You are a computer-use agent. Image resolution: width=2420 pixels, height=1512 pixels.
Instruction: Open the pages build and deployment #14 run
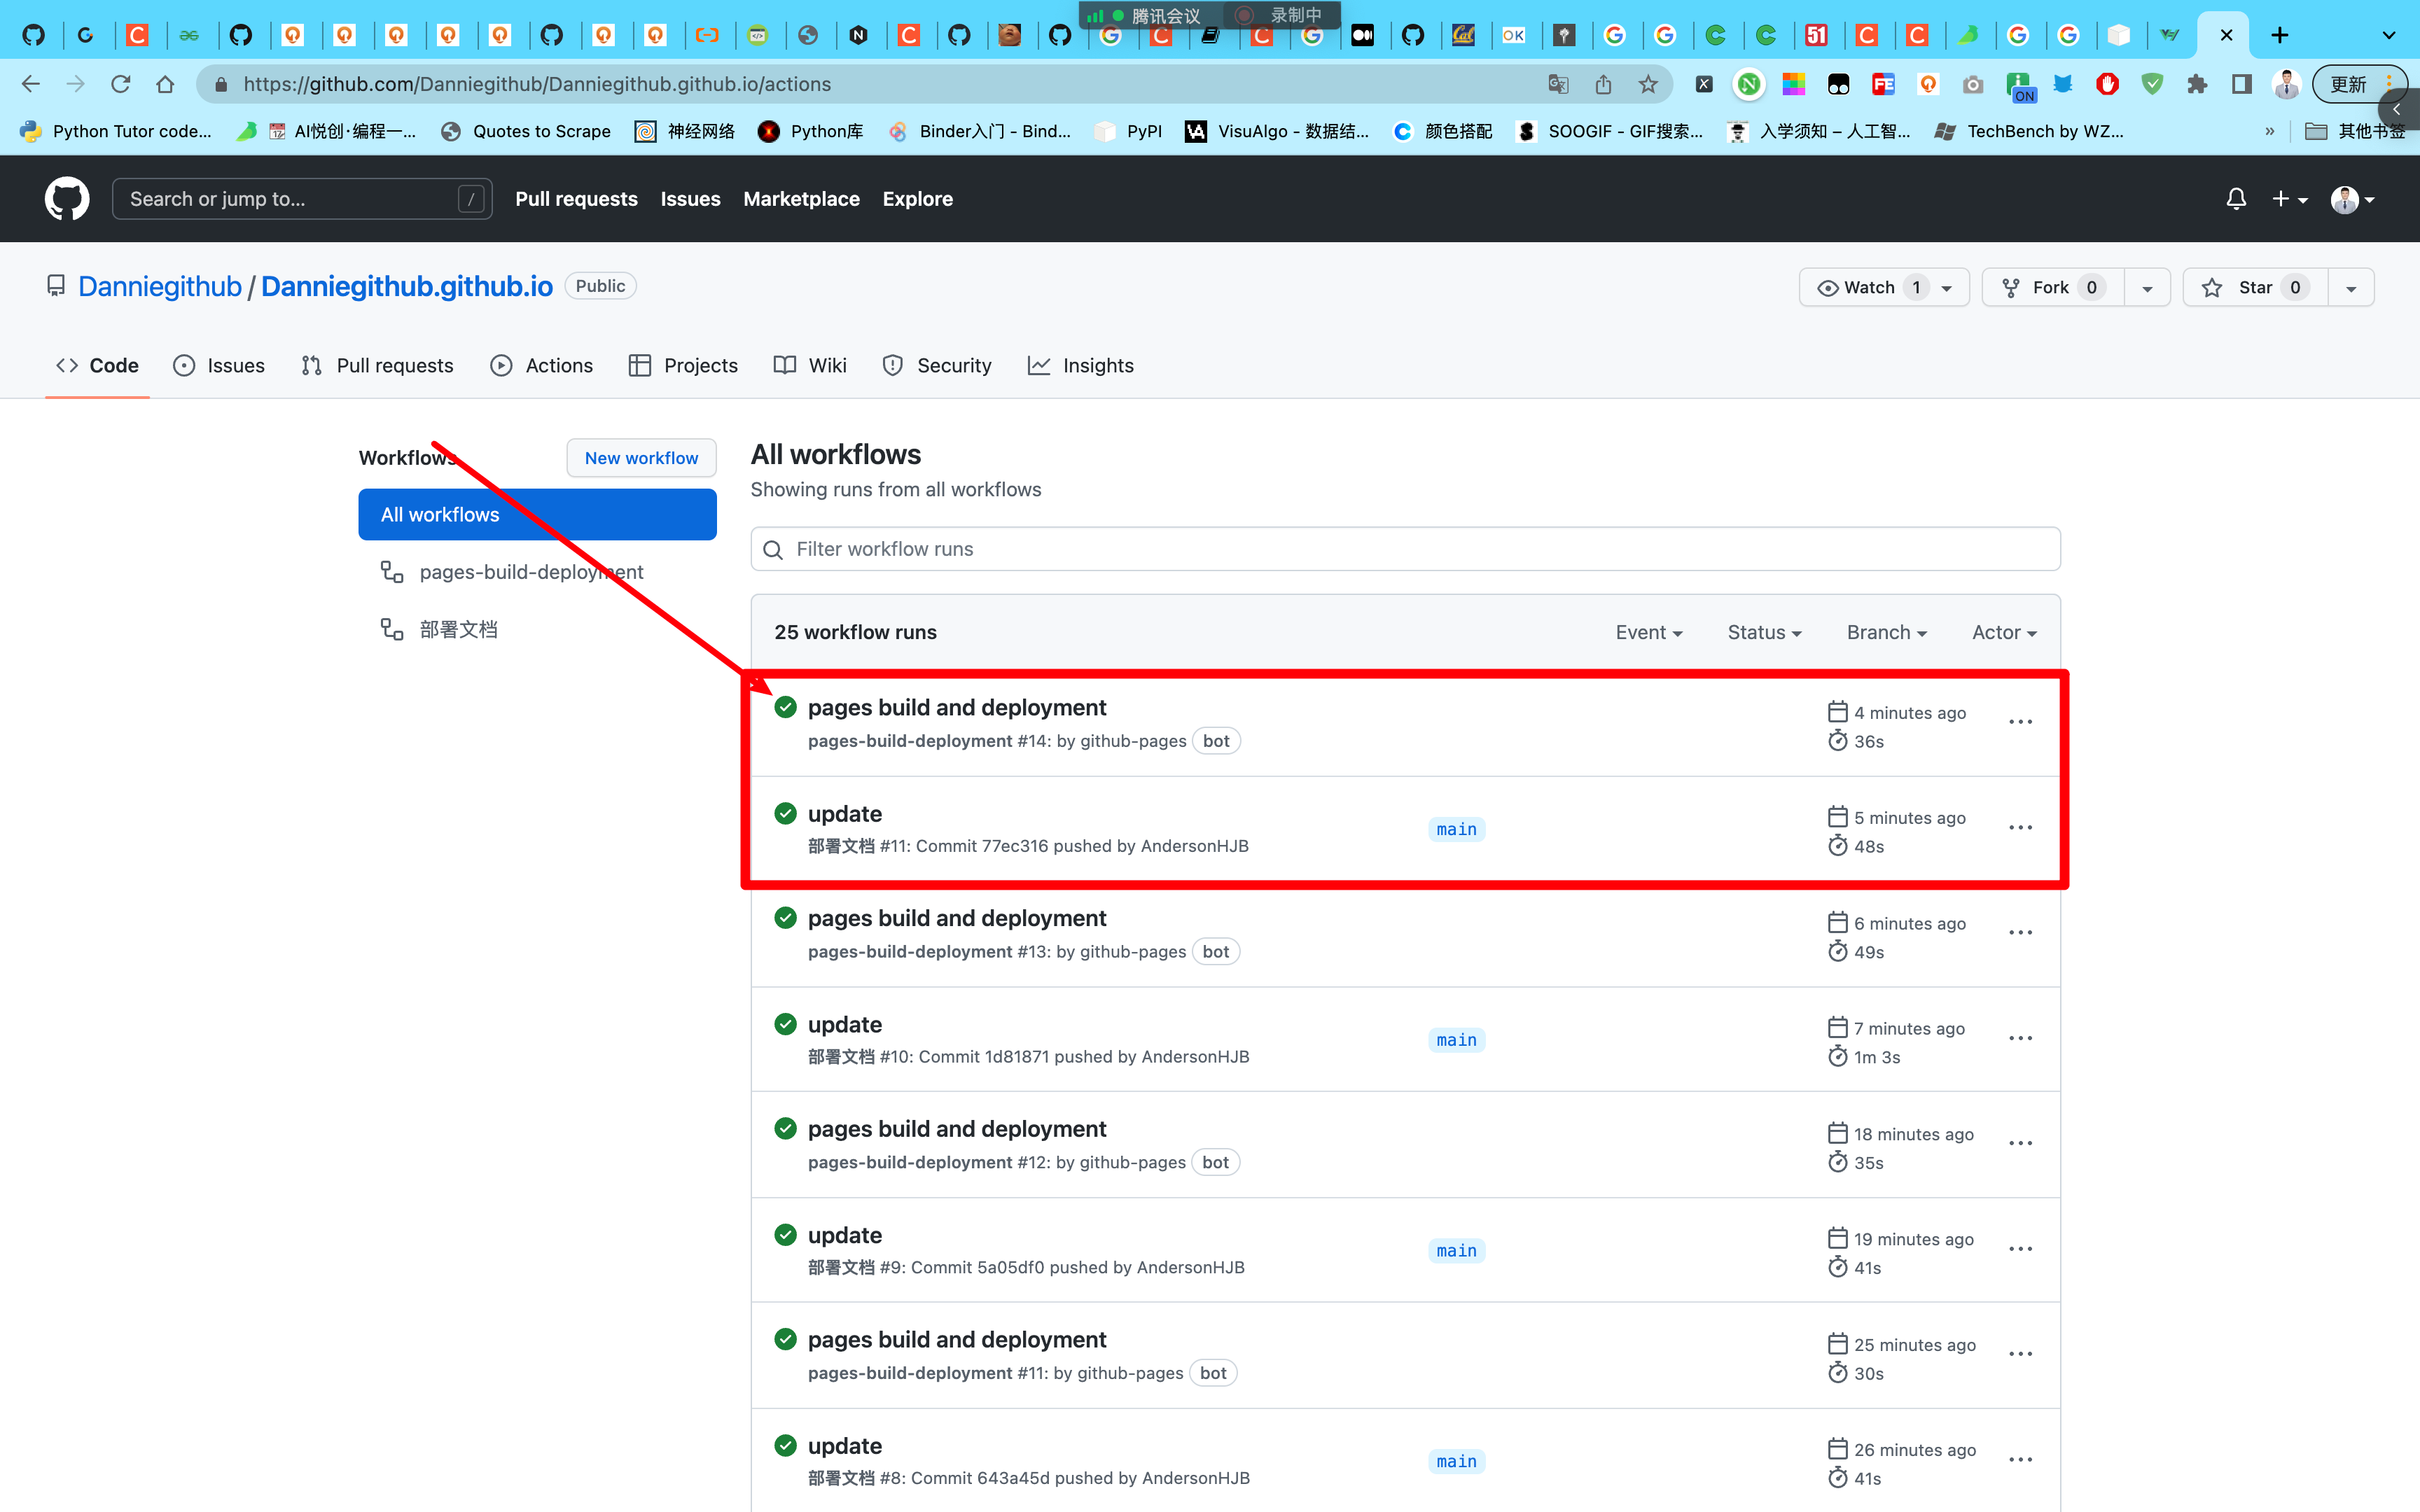(956, 708)
